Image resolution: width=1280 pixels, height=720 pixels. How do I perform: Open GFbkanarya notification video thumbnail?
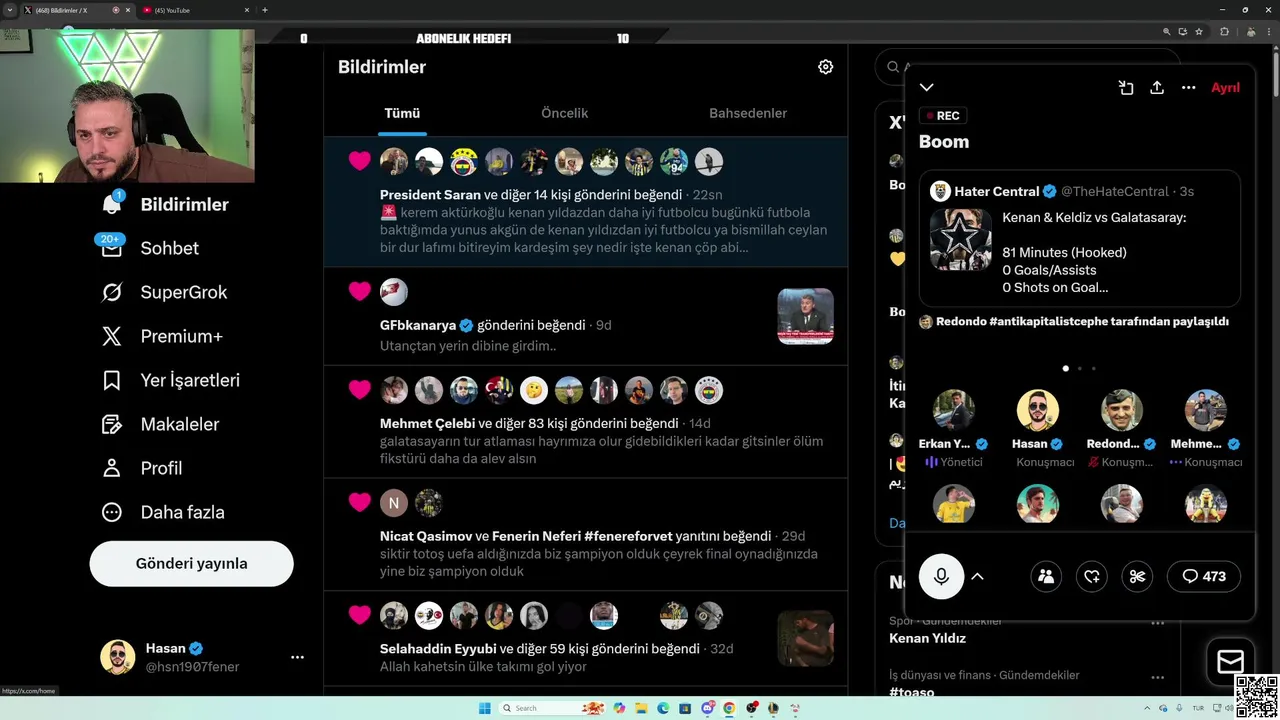click(x=805, y=316)
